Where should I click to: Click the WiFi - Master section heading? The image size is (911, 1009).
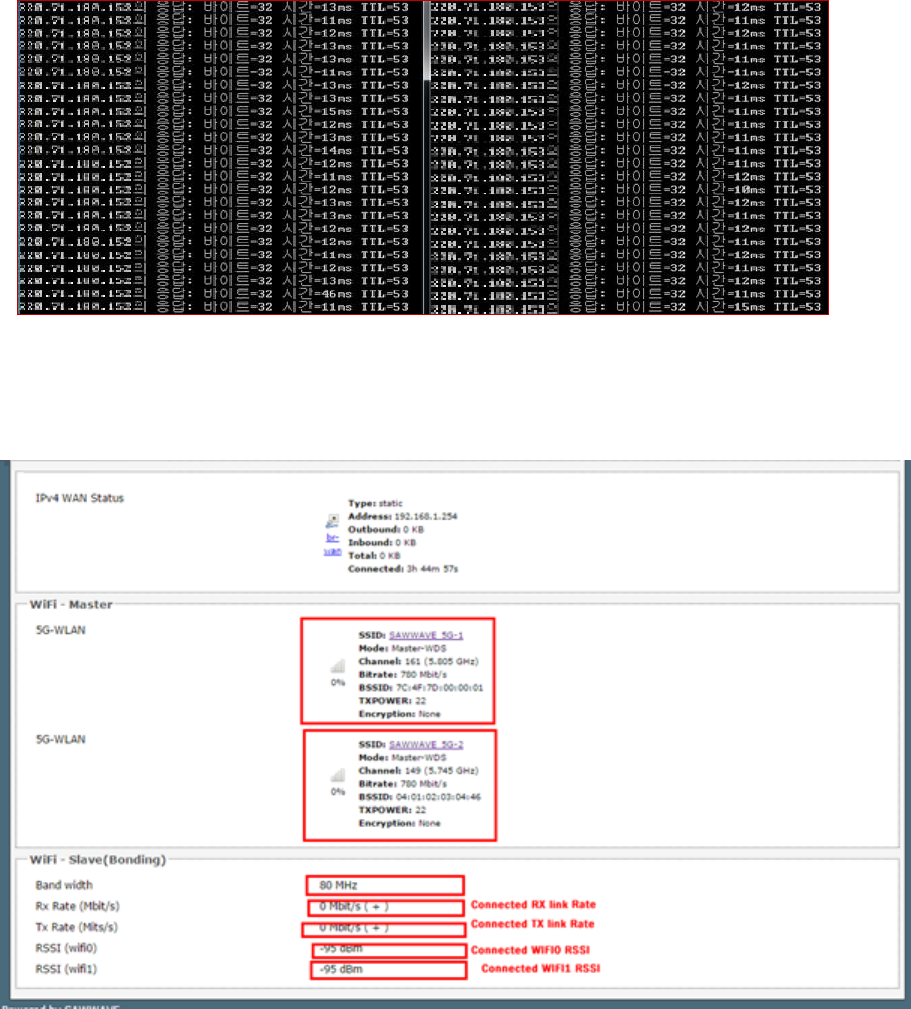(x=71, y=605)
